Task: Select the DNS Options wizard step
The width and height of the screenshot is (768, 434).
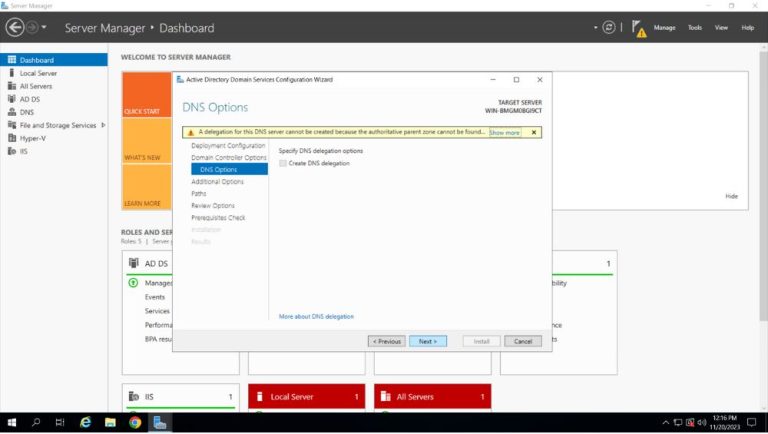Action: pyautogui.click(x=229, y=169)
